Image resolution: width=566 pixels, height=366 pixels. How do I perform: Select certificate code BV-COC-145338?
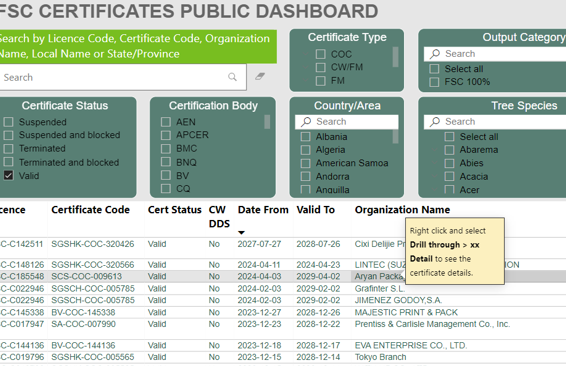click(83, 312)
